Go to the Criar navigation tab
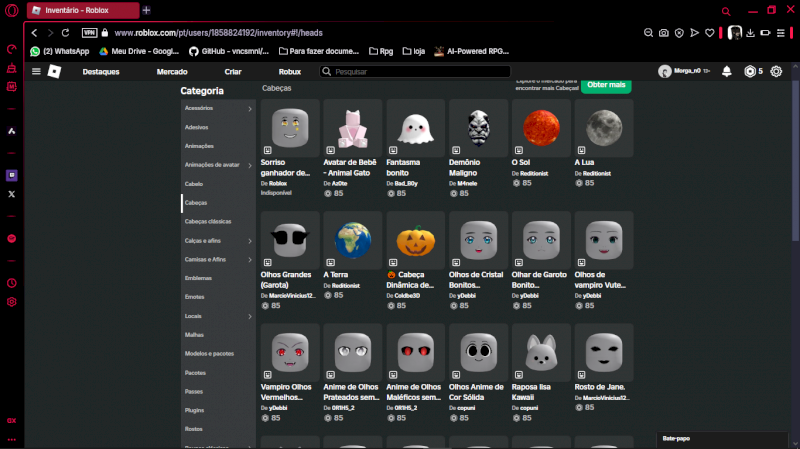Image resolution: width=800 pixels, height=449 pixels. click(x=233, y=72)
